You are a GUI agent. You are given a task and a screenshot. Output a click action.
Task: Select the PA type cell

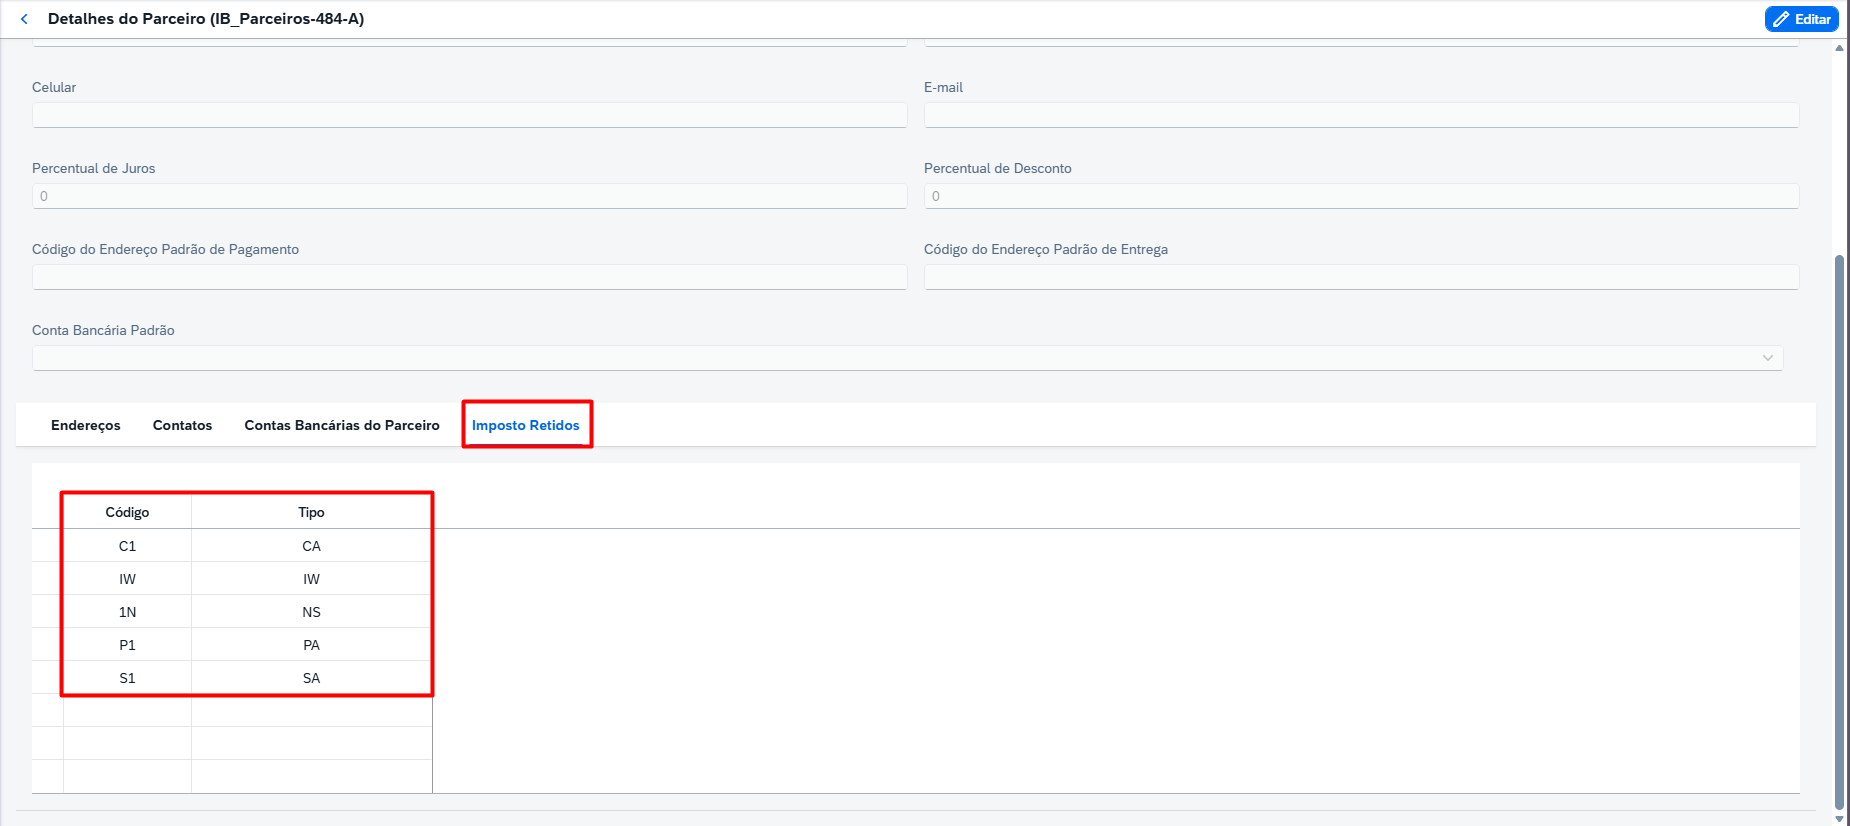(311, 645)
